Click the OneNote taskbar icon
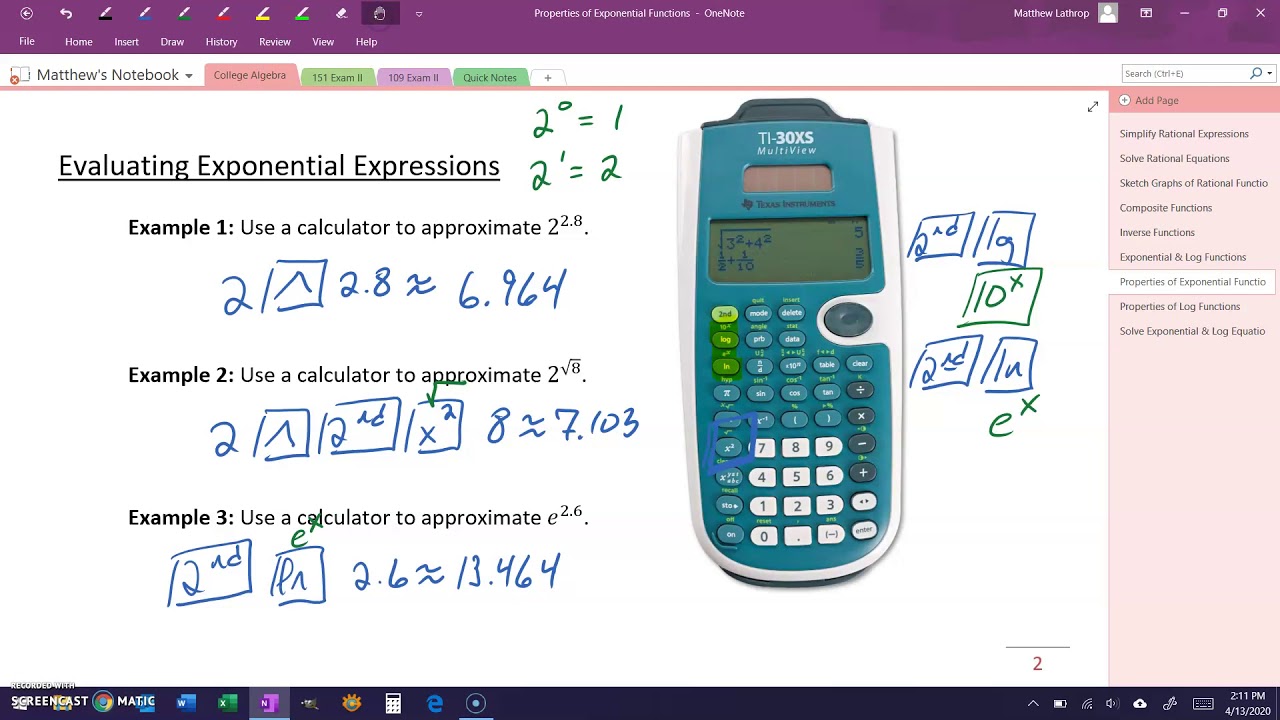The width and height of the screenshot is (1280, 720). coord(267,703)
